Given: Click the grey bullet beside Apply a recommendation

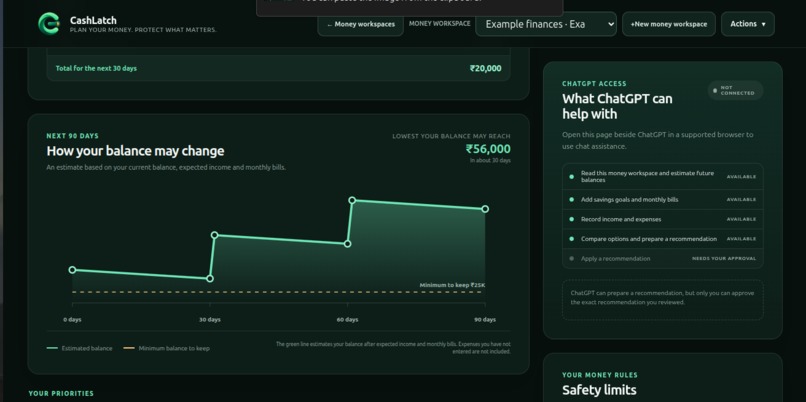Looking at the screenshot, I should pos(572,259).
